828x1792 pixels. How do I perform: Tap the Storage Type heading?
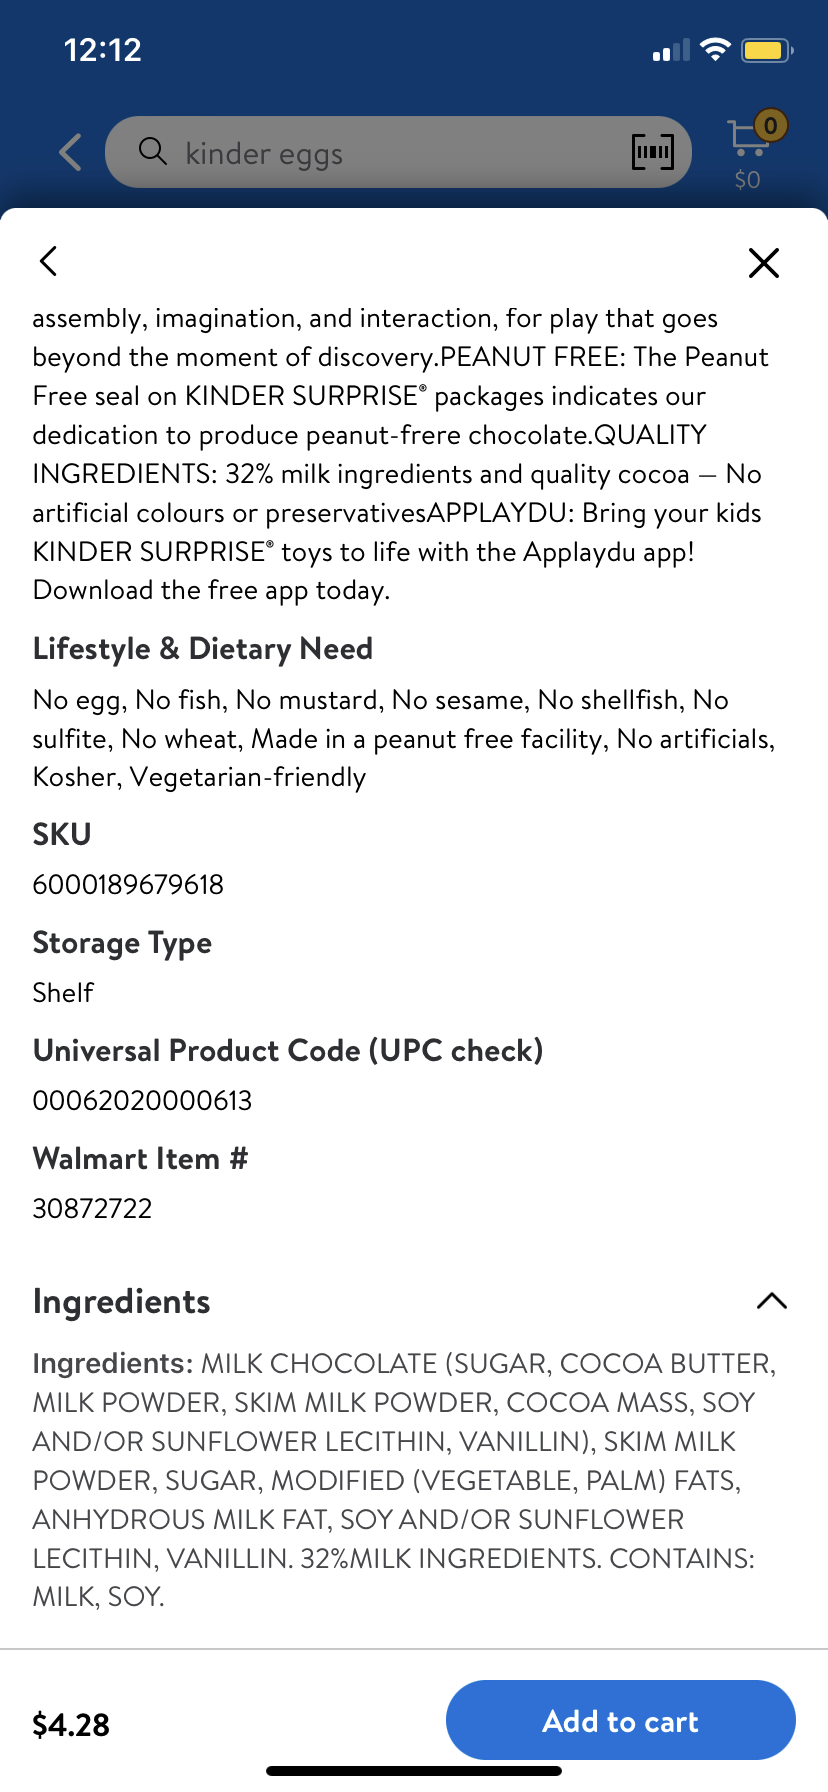(122, 943)
